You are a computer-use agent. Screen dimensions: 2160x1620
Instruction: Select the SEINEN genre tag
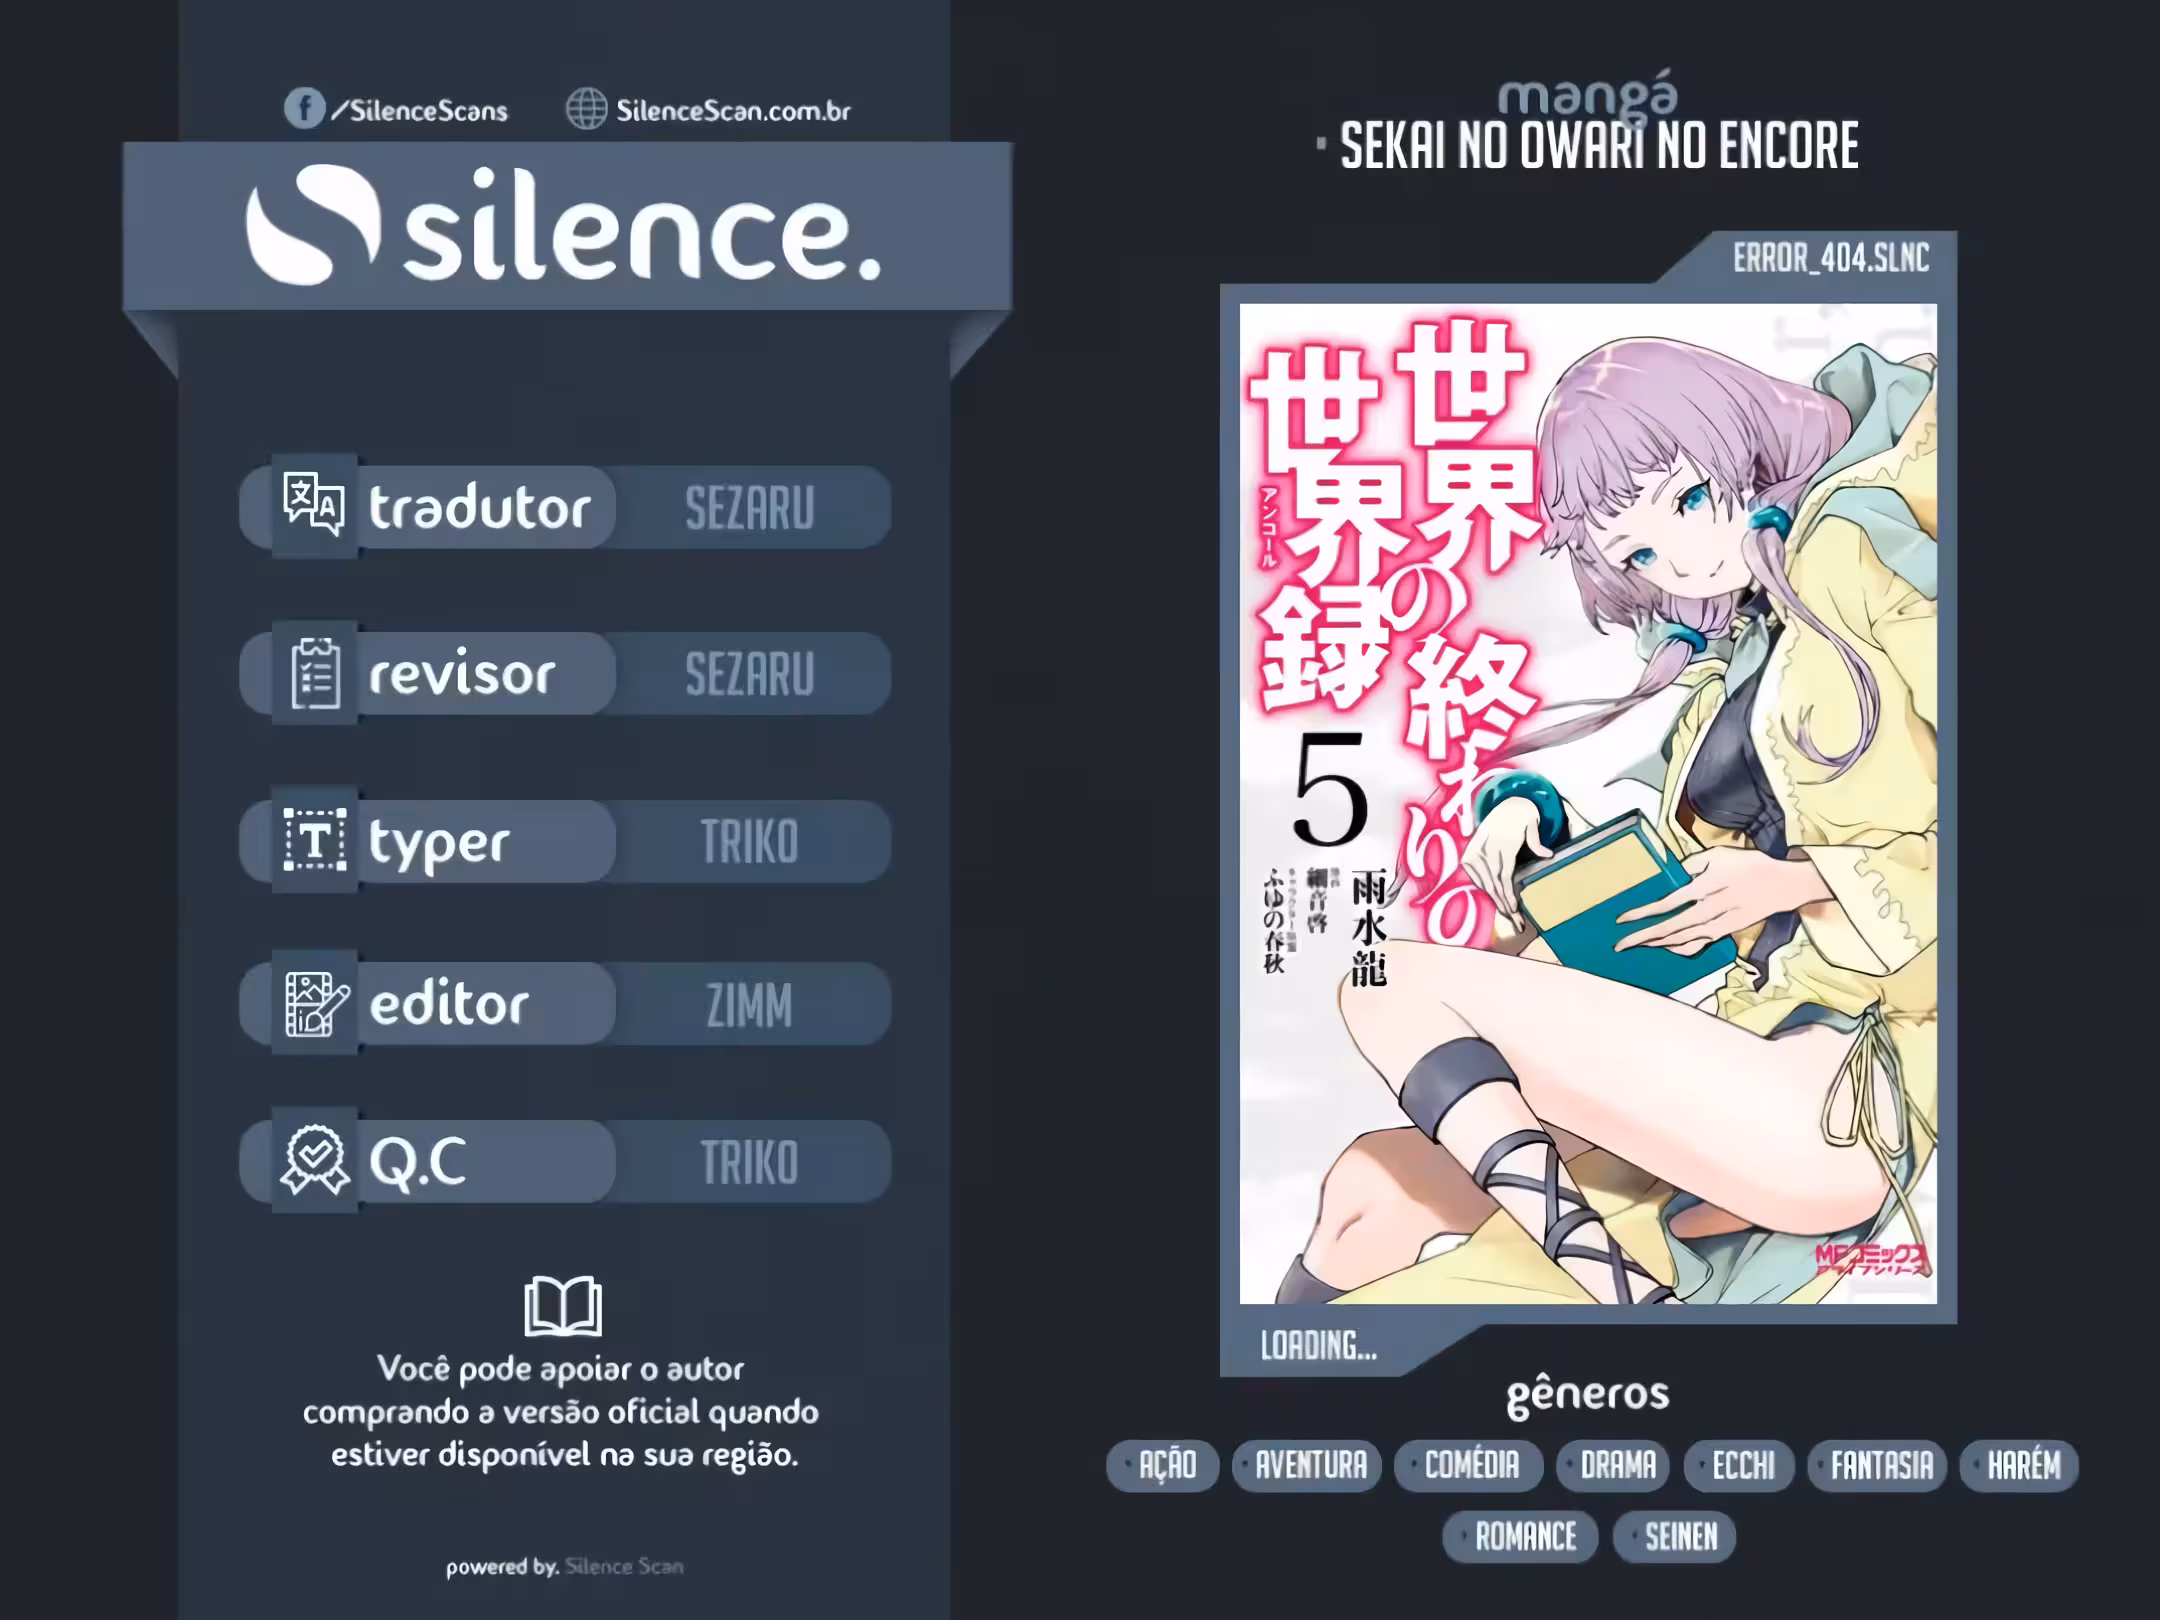tap(1675, 1536)
